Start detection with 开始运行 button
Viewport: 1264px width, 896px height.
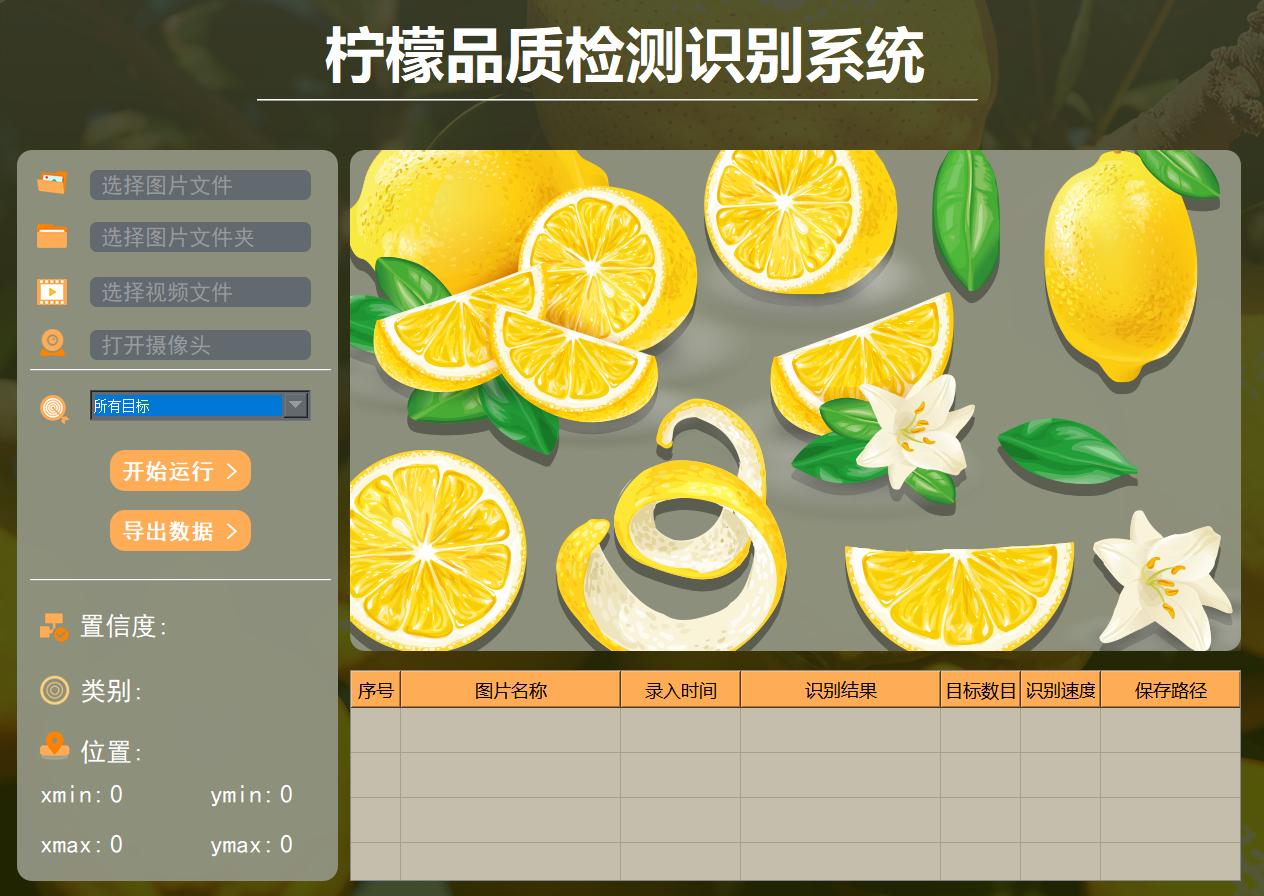(x=180, y=471)
